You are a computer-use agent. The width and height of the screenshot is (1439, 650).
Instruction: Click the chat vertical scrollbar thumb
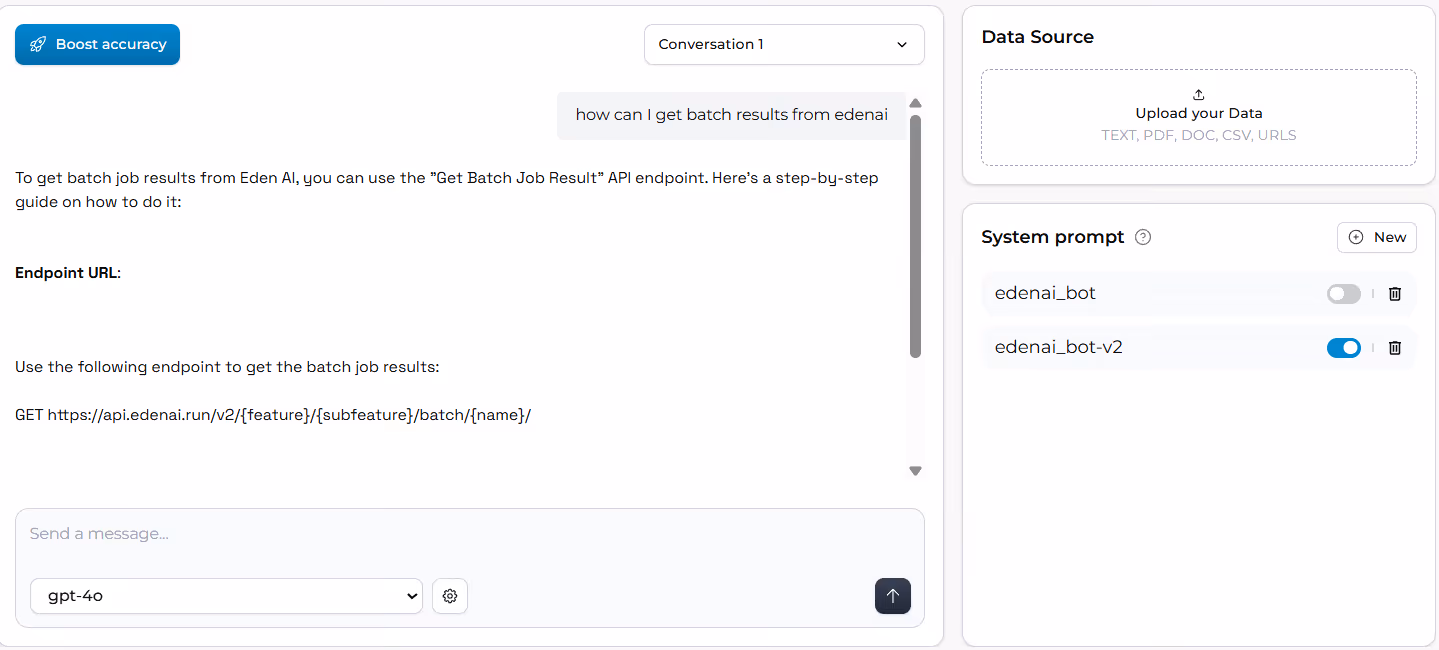(x=915, y=236)
